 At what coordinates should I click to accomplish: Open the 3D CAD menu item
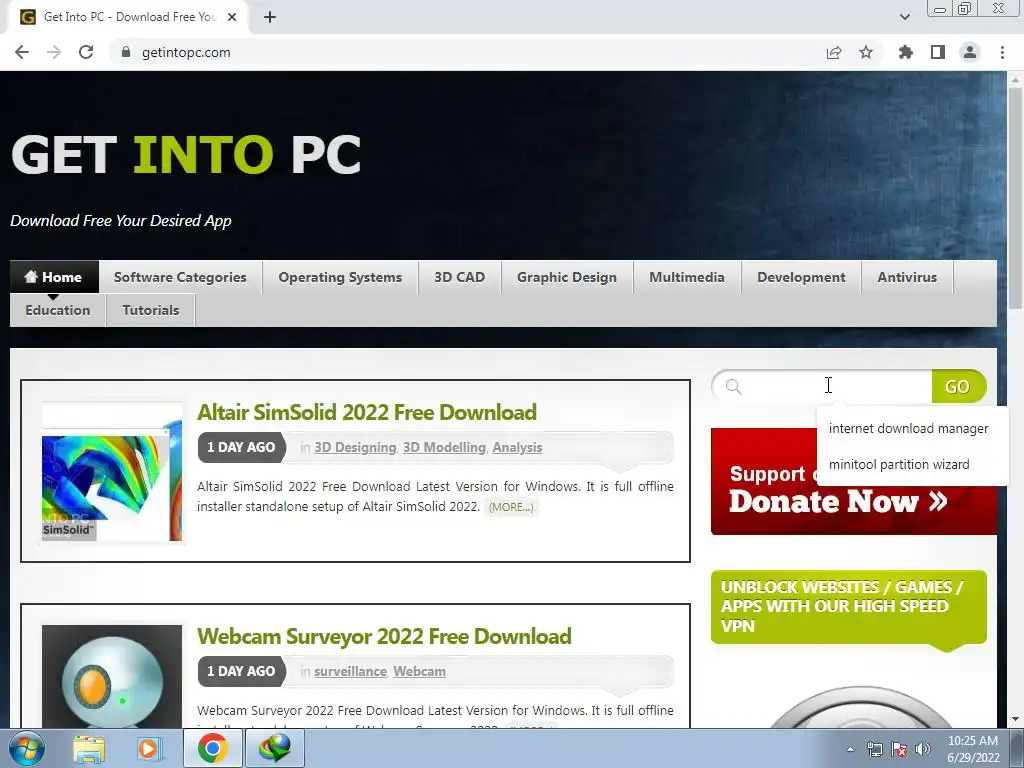460,277
